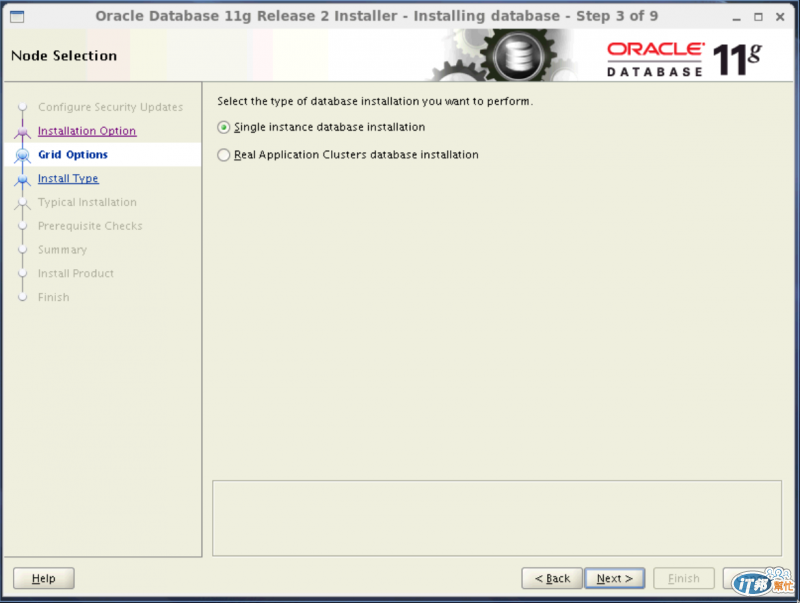Screen dimensions: 800x603
Task: Click the Configure Security Updates step
Action: click(110, 107)
